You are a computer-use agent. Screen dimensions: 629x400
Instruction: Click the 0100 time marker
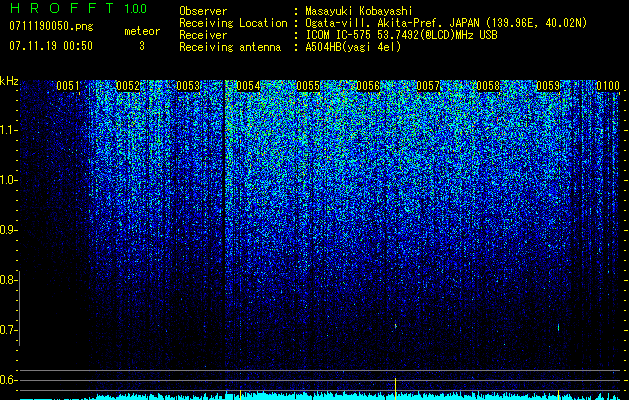608,86
